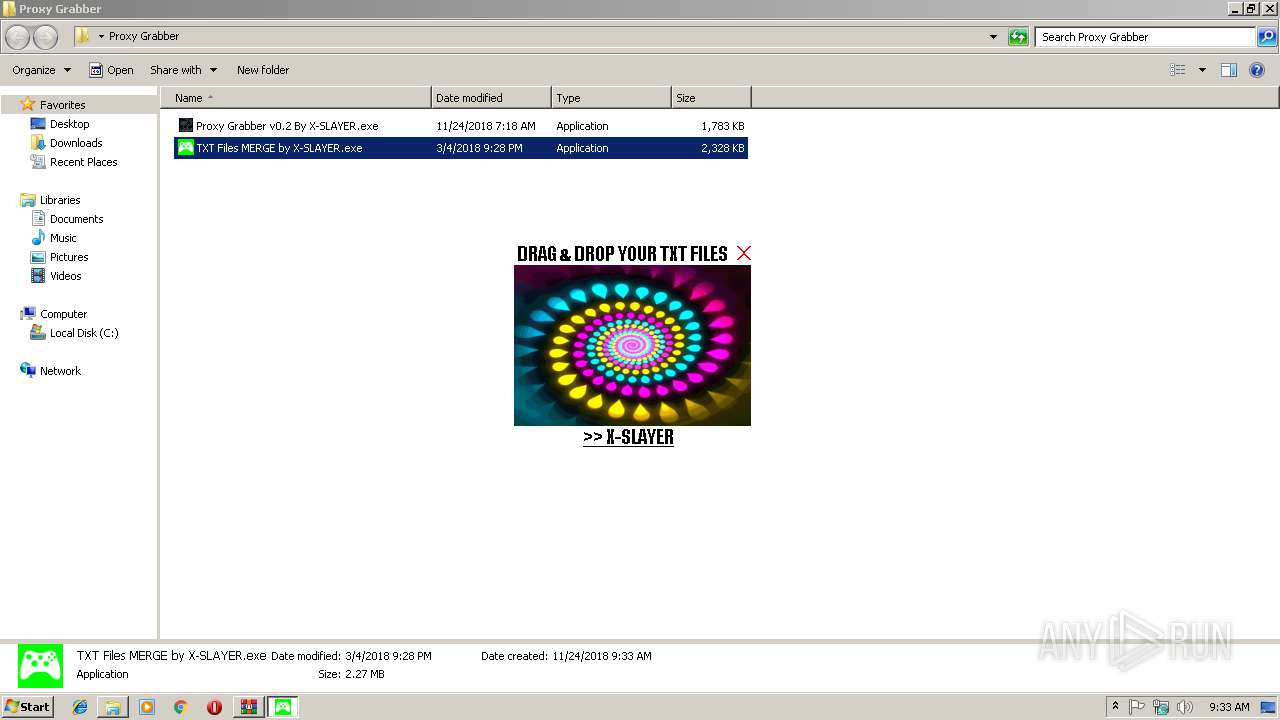Viewport: 1280px width, 720px height.
Task: Click the Search Proxy Grabber box
Action: point(1145,37)
